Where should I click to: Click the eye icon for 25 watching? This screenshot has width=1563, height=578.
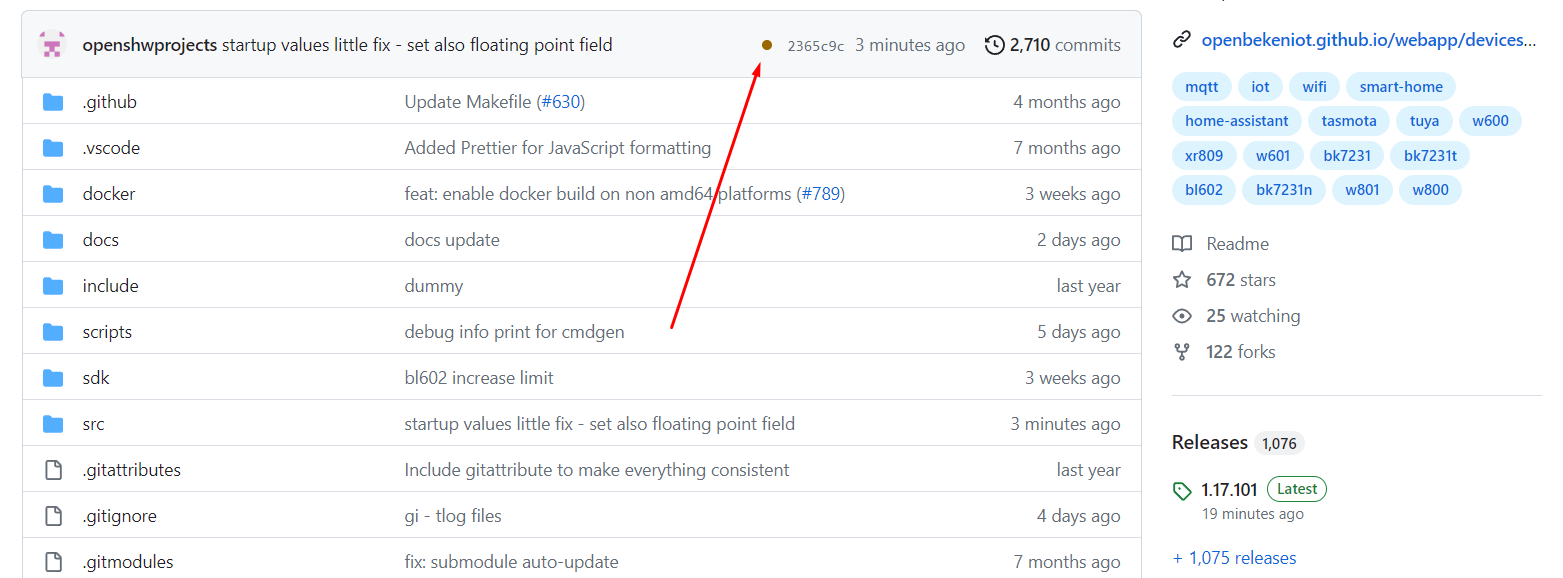pos(1182,316)
